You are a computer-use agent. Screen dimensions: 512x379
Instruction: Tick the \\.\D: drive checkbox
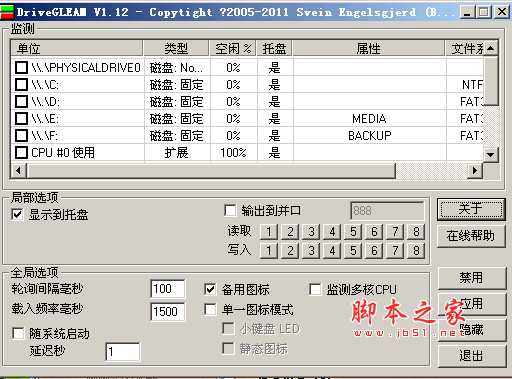(21, 102)
